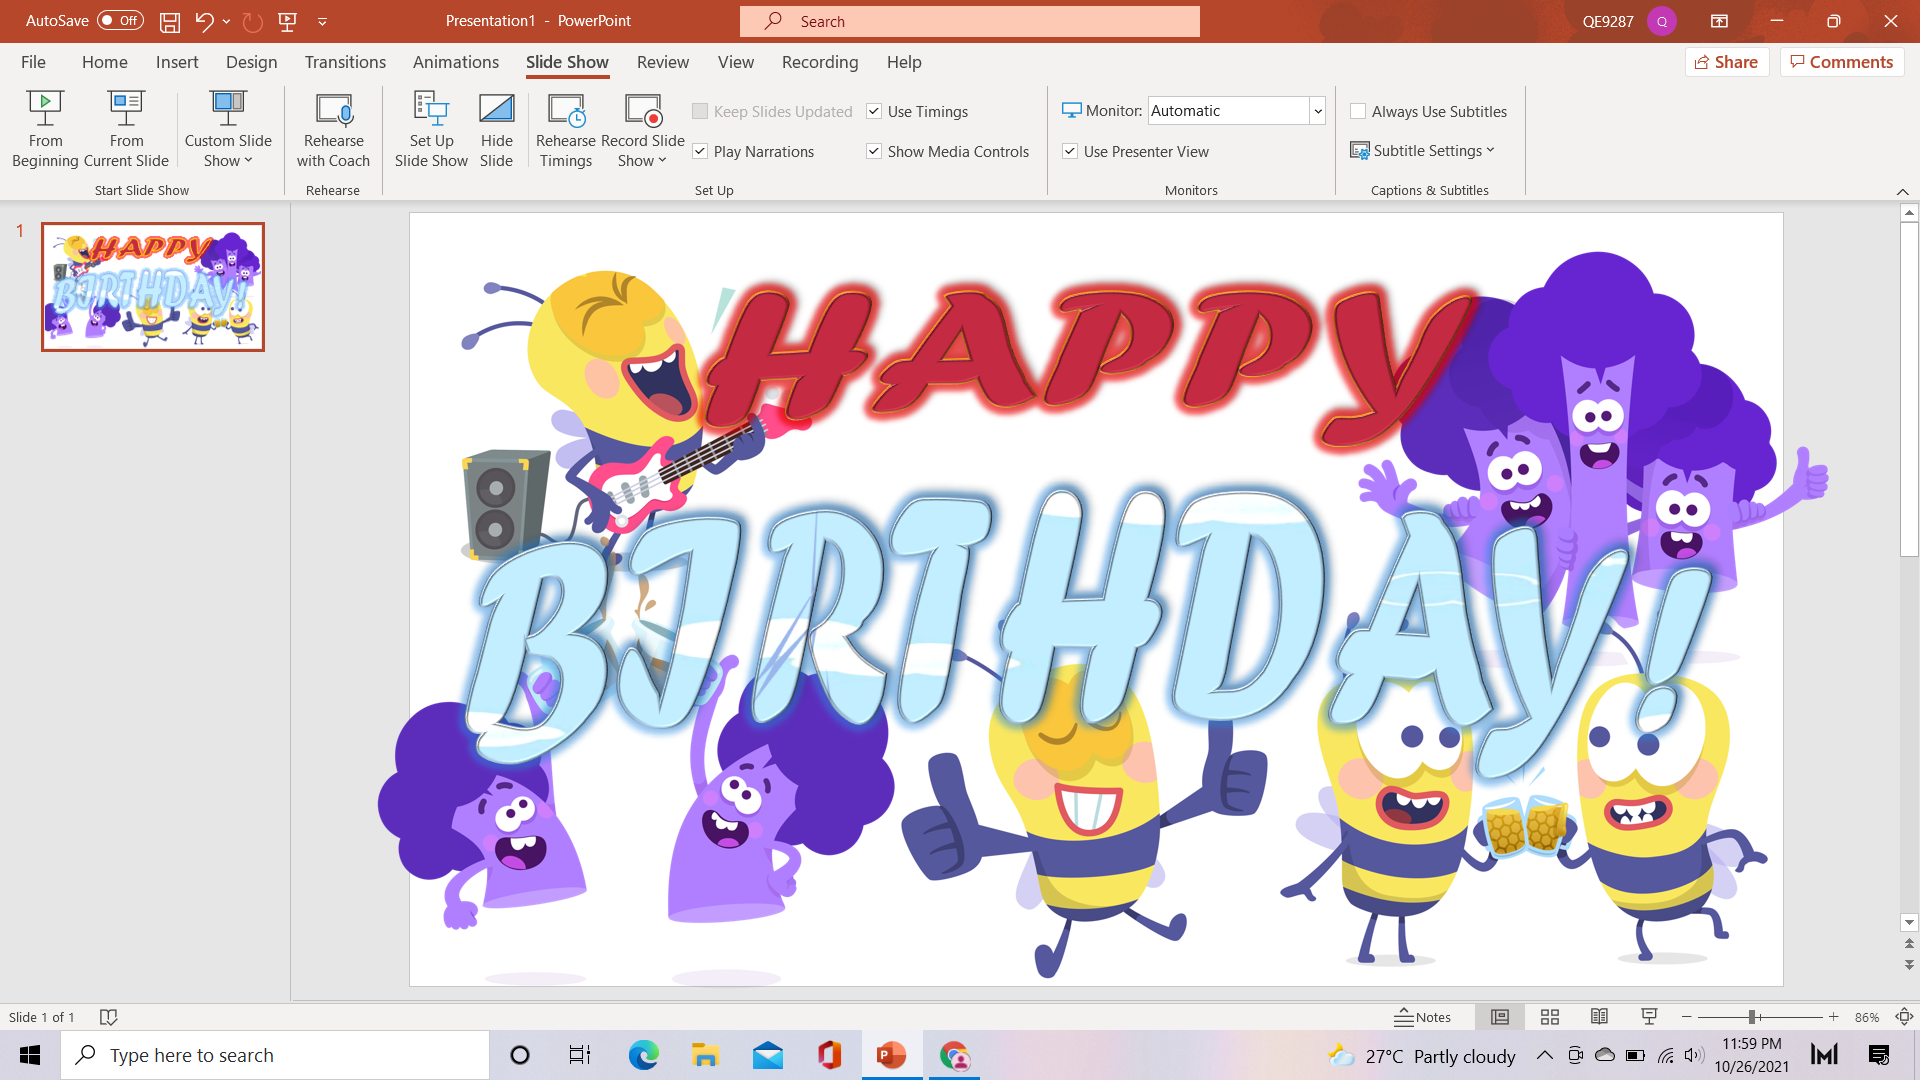The image size is (1920, 1080).
Task: Open Ribbon Display Options icon
Action: [1719, 21]
